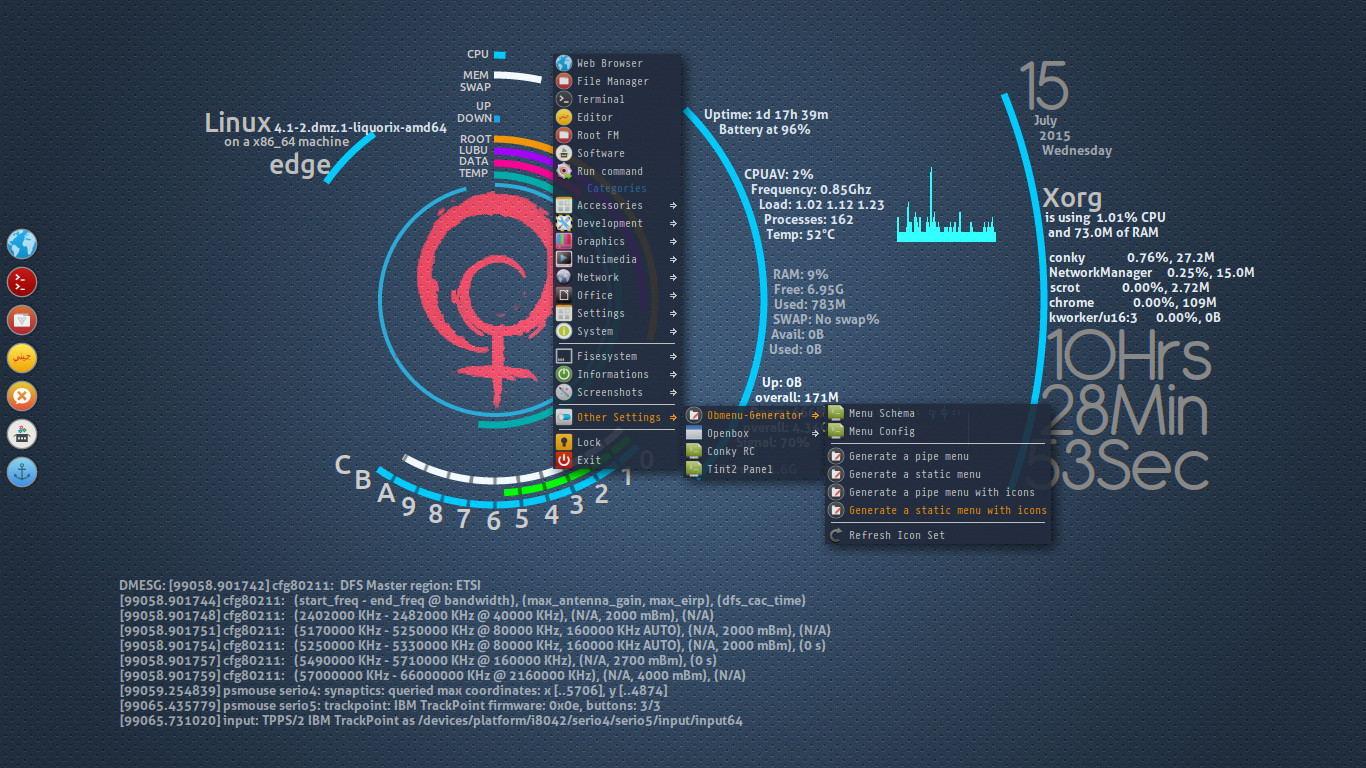Launch the yellow Geany dock icon

point(22,358)
